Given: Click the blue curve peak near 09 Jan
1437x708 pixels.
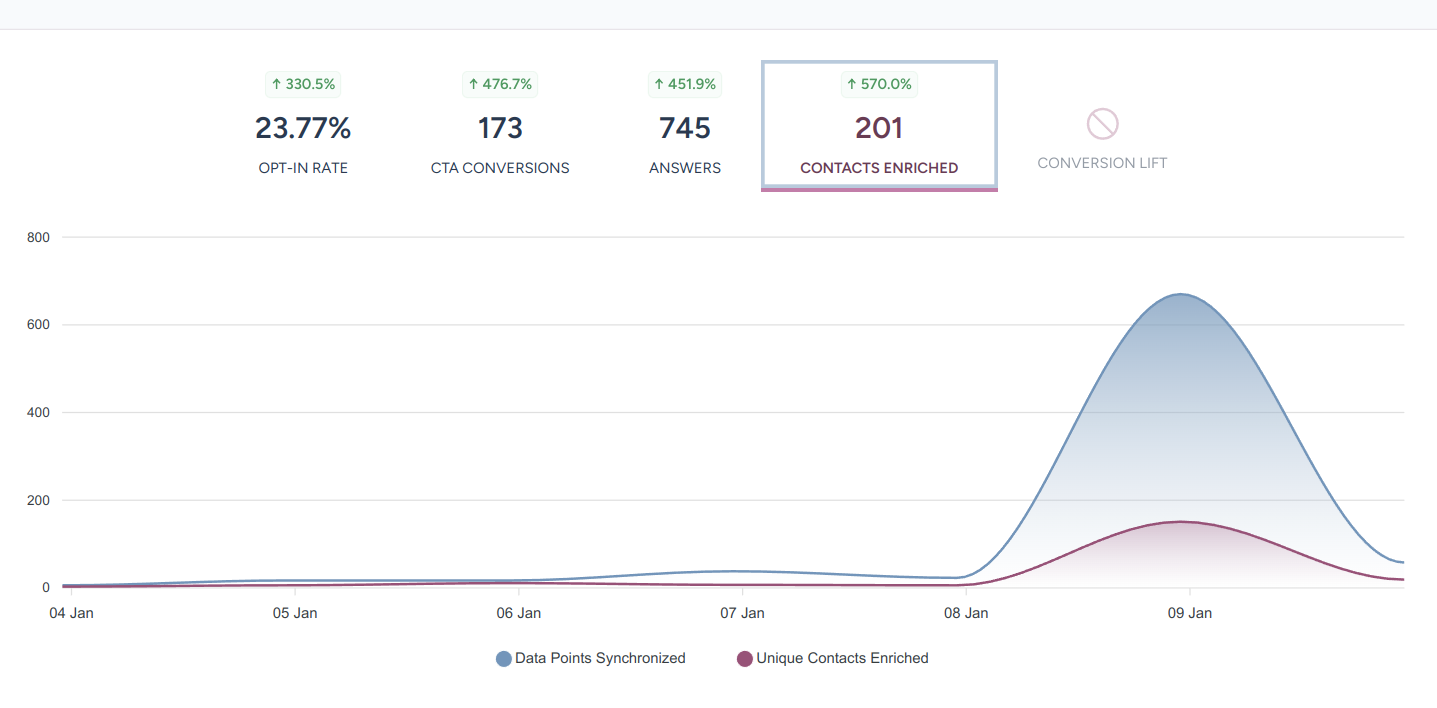Looking at the screenshot, I should coord(1181,294).
